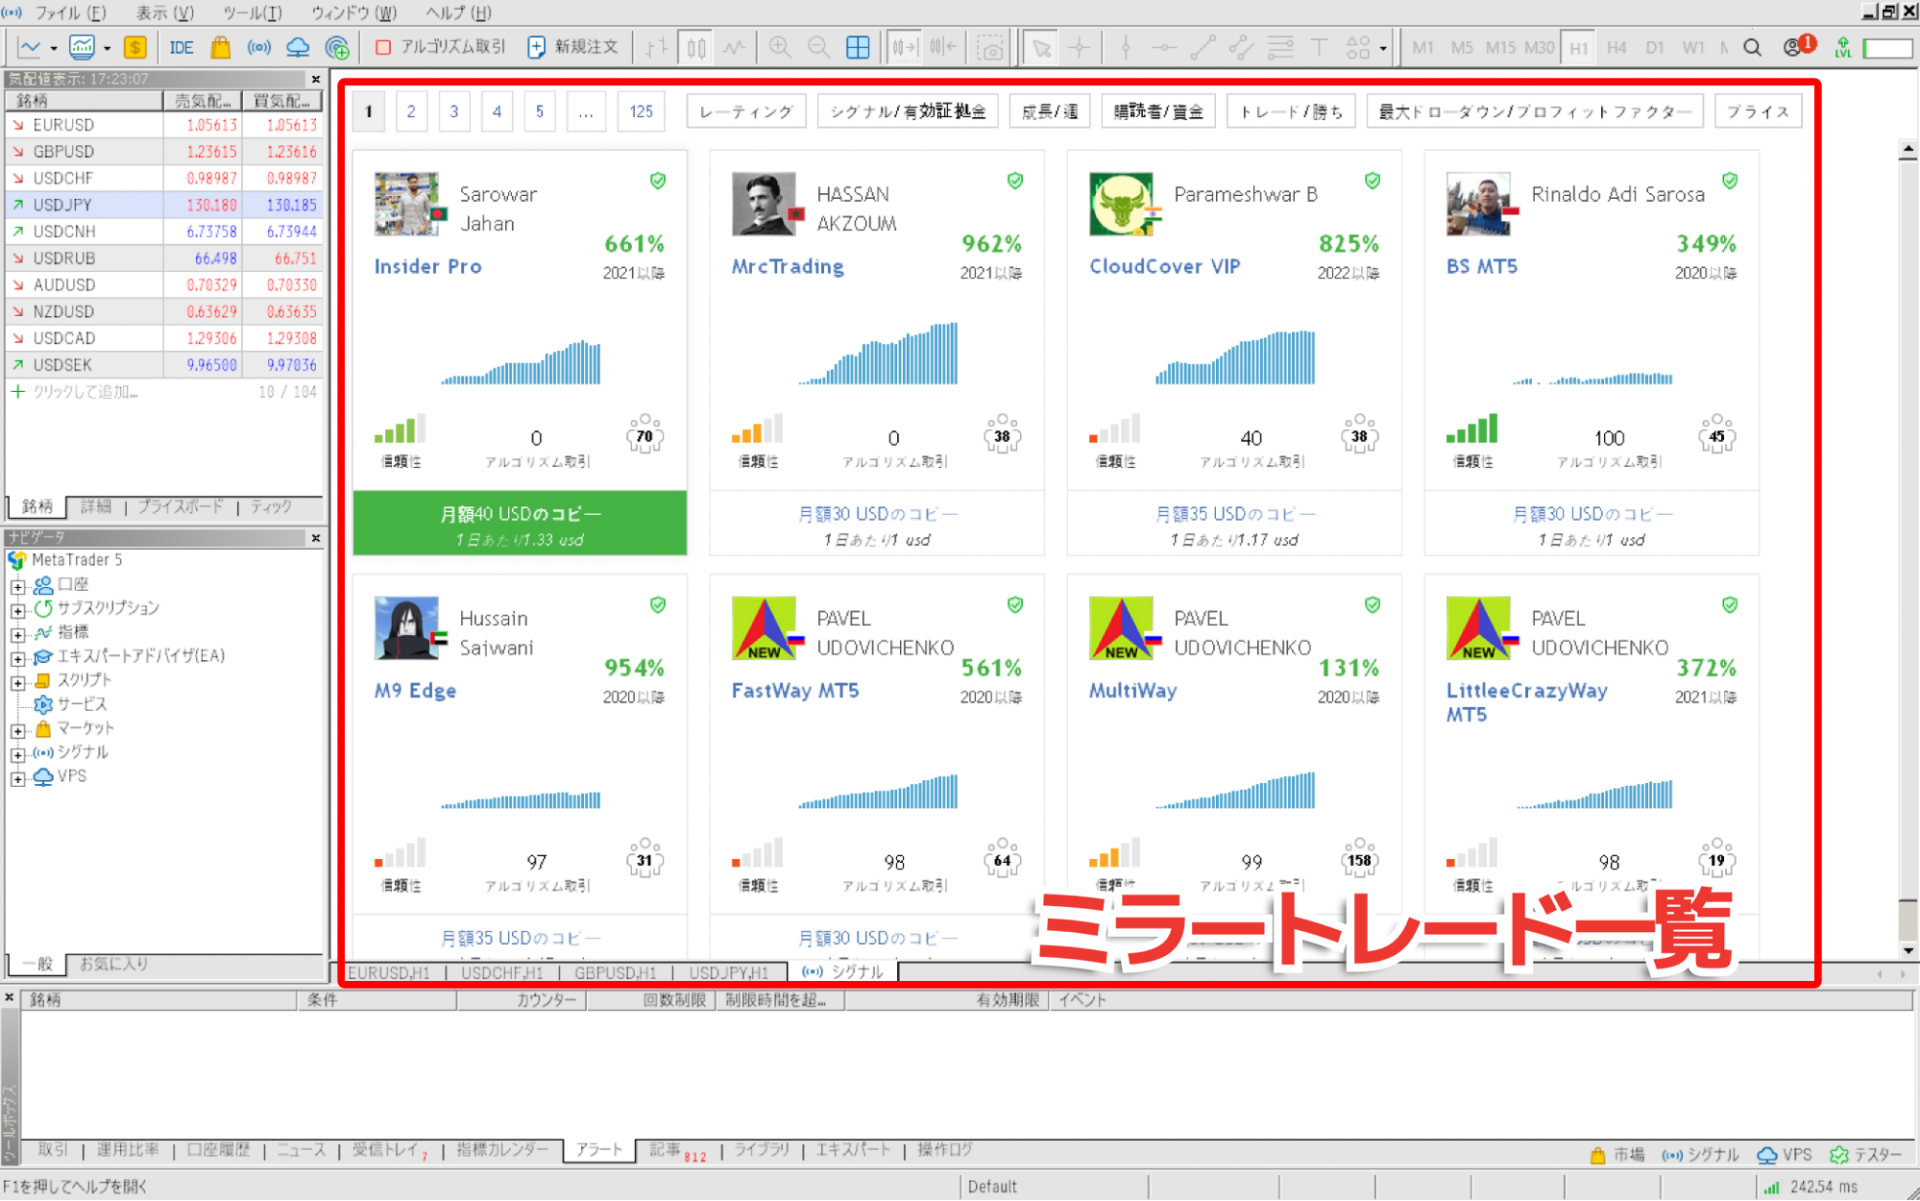Select the text label tool
Screen dimensions: 1920x1201
coord(1319,47)
